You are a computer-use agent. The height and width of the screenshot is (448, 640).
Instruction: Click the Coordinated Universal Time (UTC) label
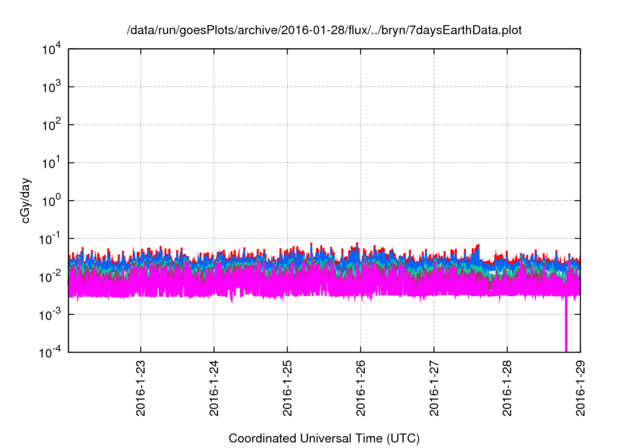tap(324, 438)
